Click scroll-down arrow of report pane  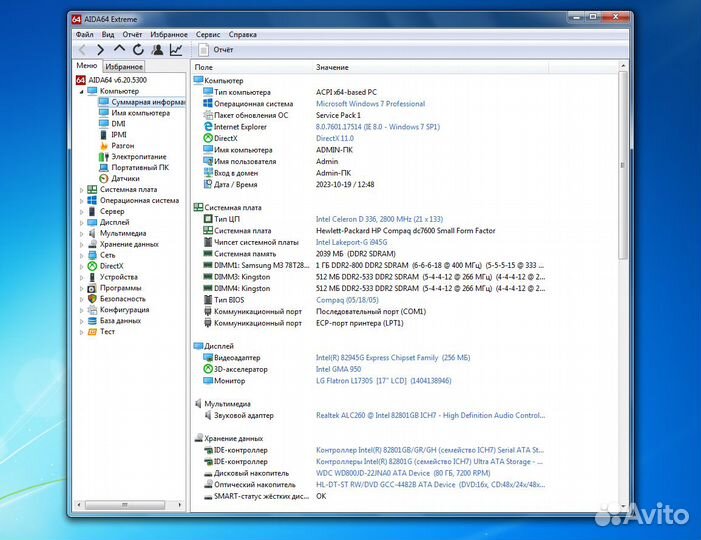pyautogui.click(x=623, y=506)
